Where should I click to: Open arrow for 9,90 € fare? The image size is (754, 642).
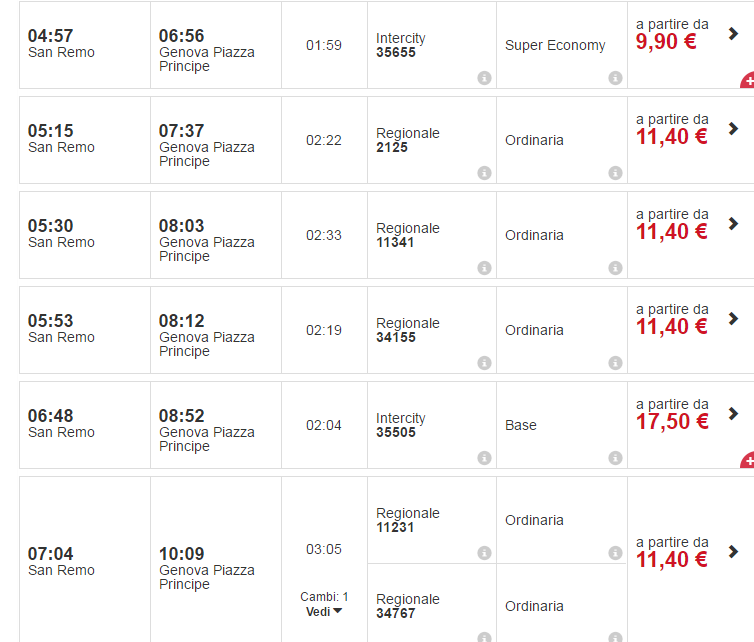(x=733, y=34)
